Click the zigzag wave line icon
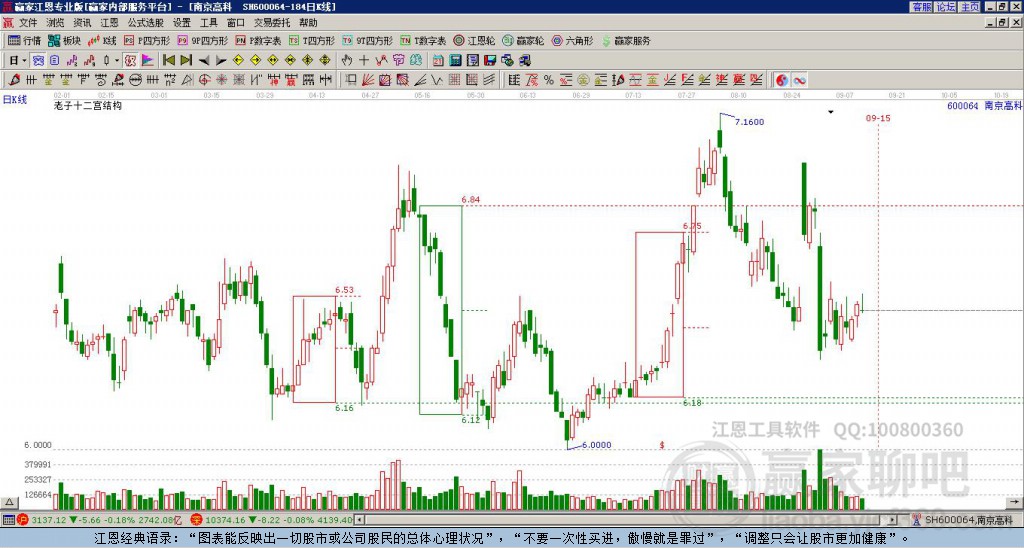This screenshot has width=1024, height=548. coord(436,80)
